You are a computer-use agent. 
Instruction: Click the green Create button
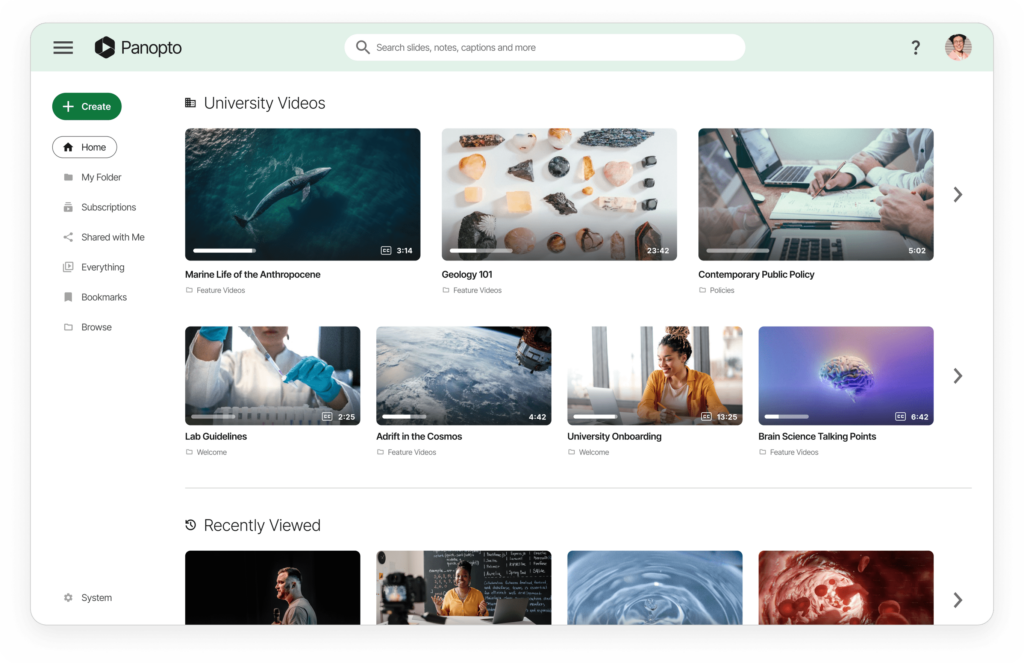(86, 106)
